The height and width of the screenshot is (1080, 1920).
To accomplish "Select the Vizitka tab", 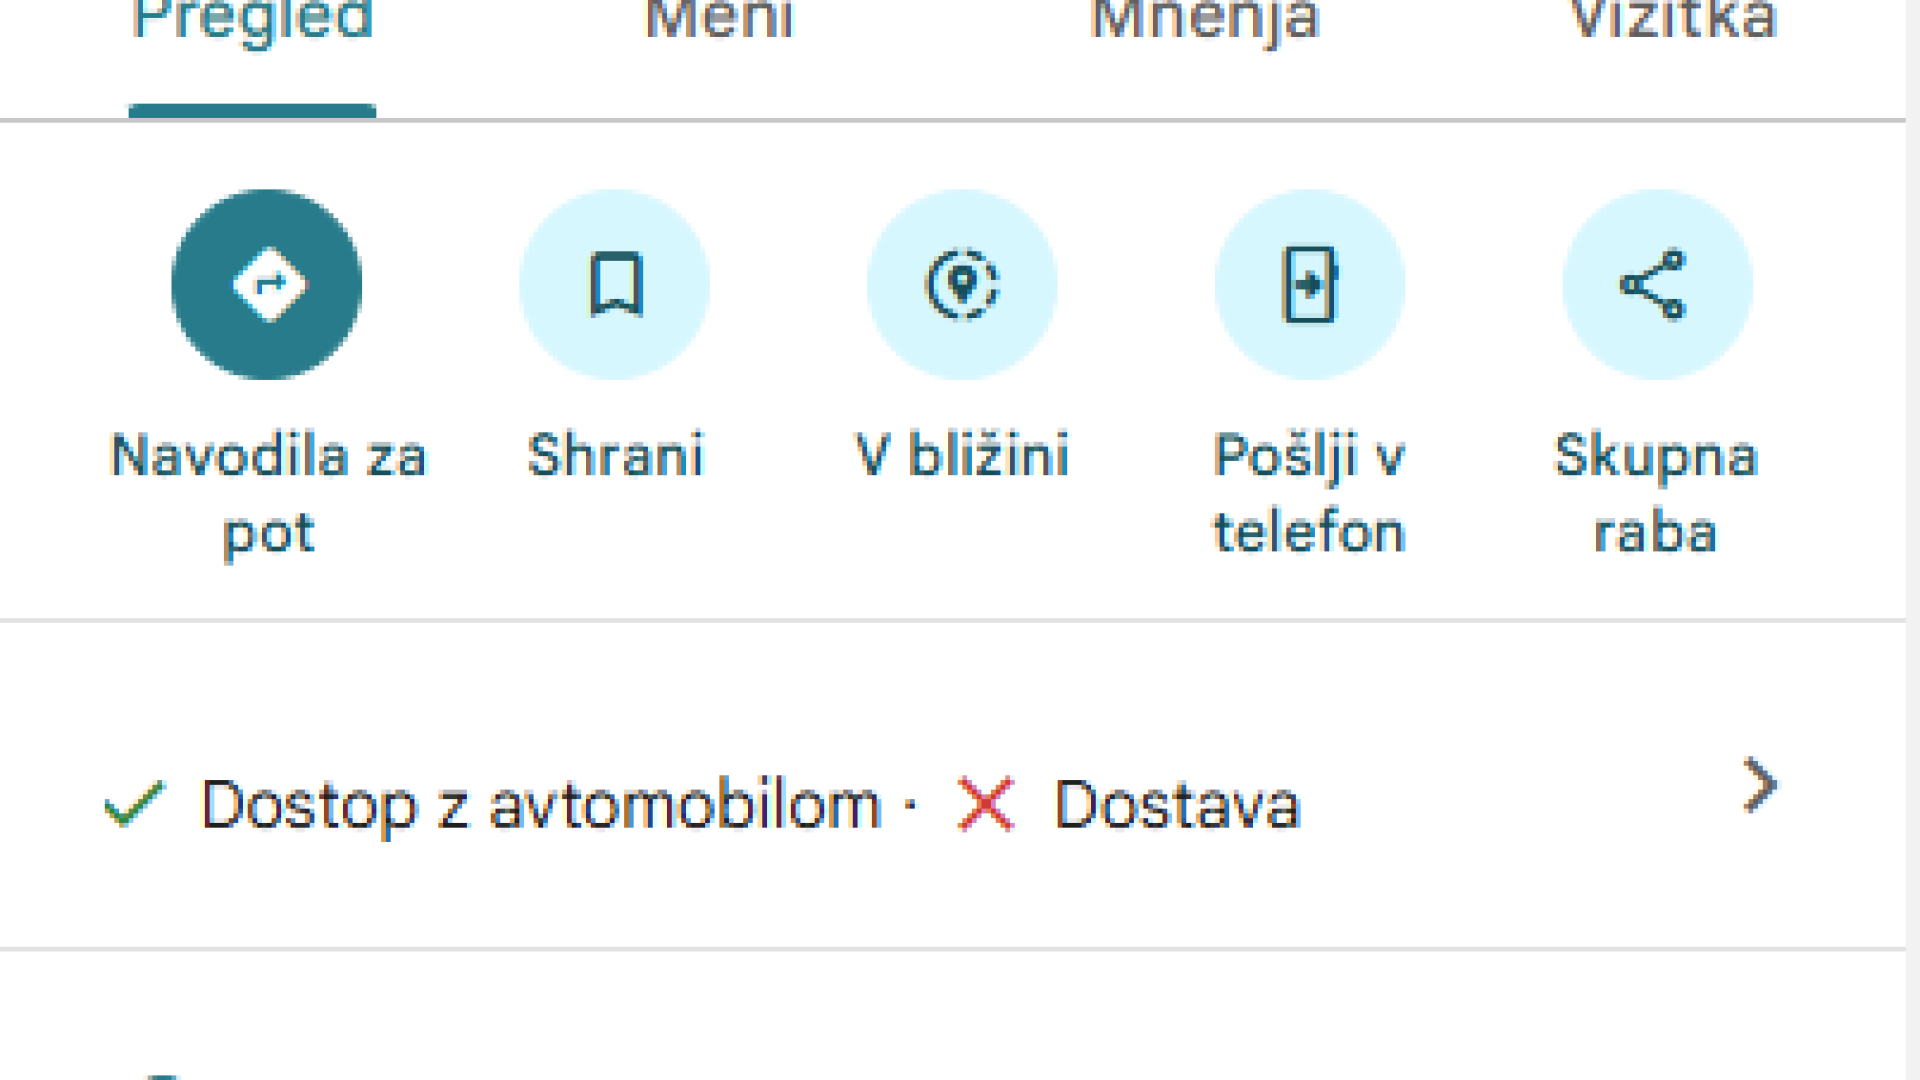I will point(1674,22).
